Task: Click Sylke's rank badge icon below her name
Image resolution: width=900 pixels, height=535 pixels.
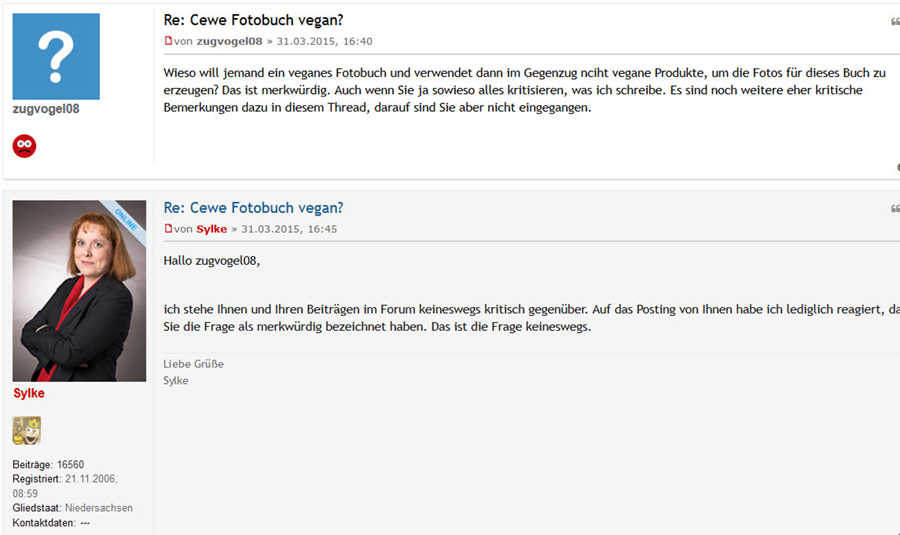Action: [26, 430]
